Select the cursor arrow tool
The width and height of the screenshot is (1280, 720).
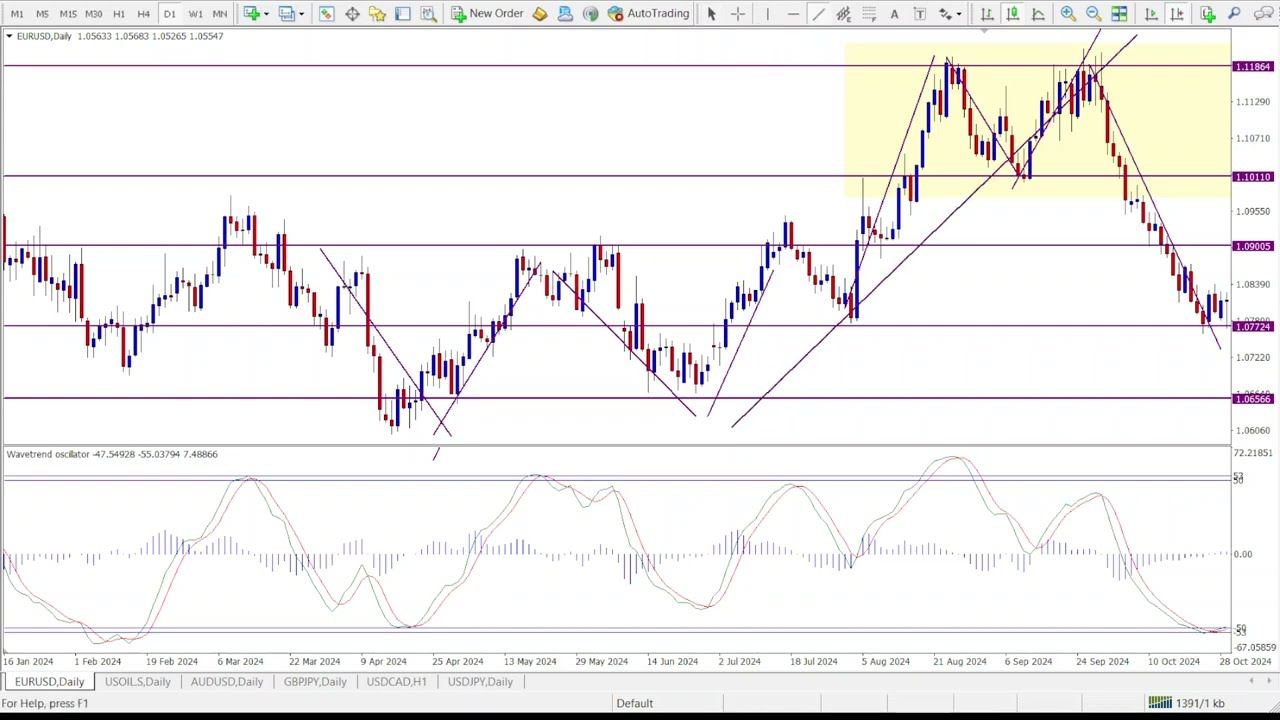click(711, 13)
